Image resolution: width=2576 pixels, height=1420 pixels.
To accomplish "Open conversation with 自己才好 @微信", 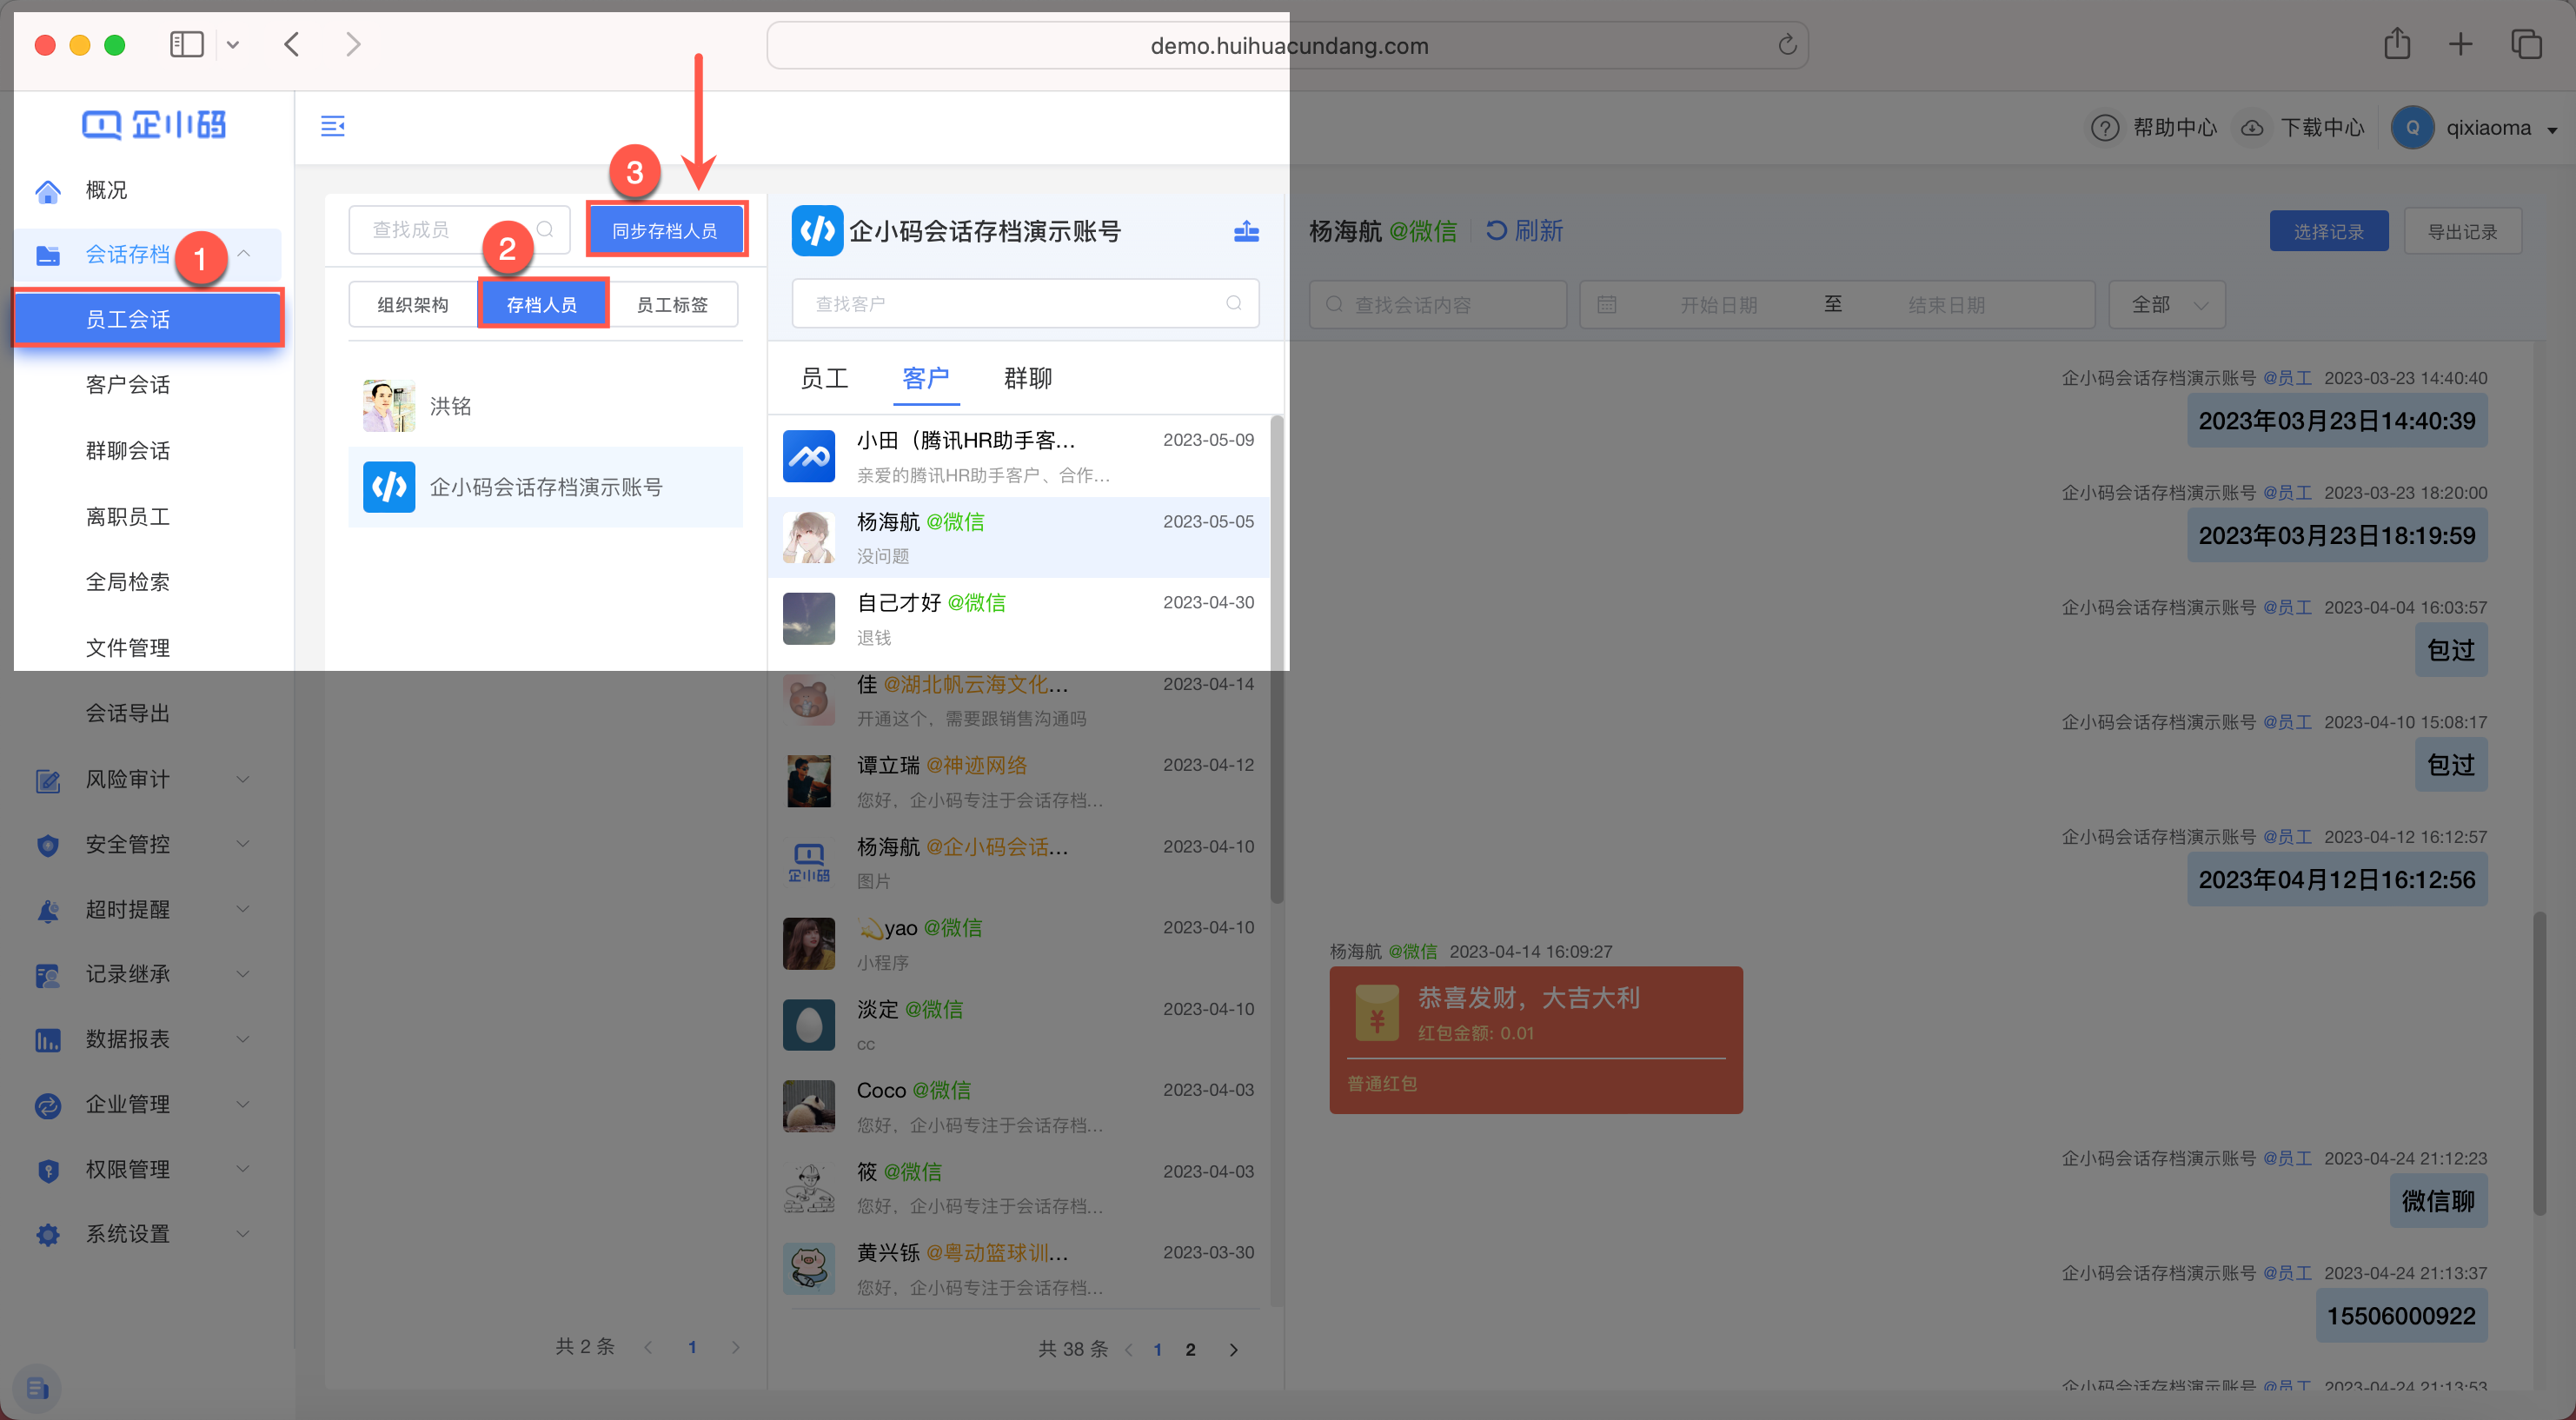I will coord(1019,619).
